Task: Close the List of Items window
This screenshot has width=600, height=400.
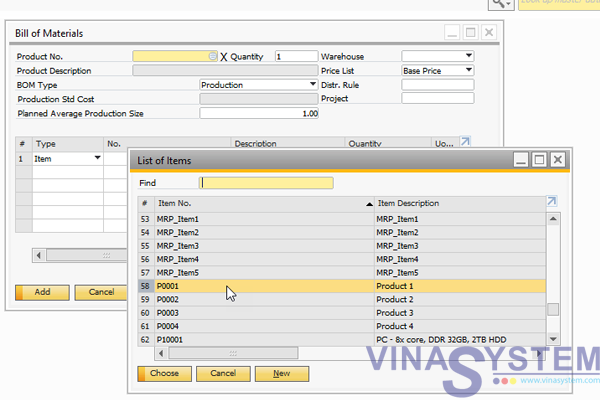Action: [x=558, y=159]
